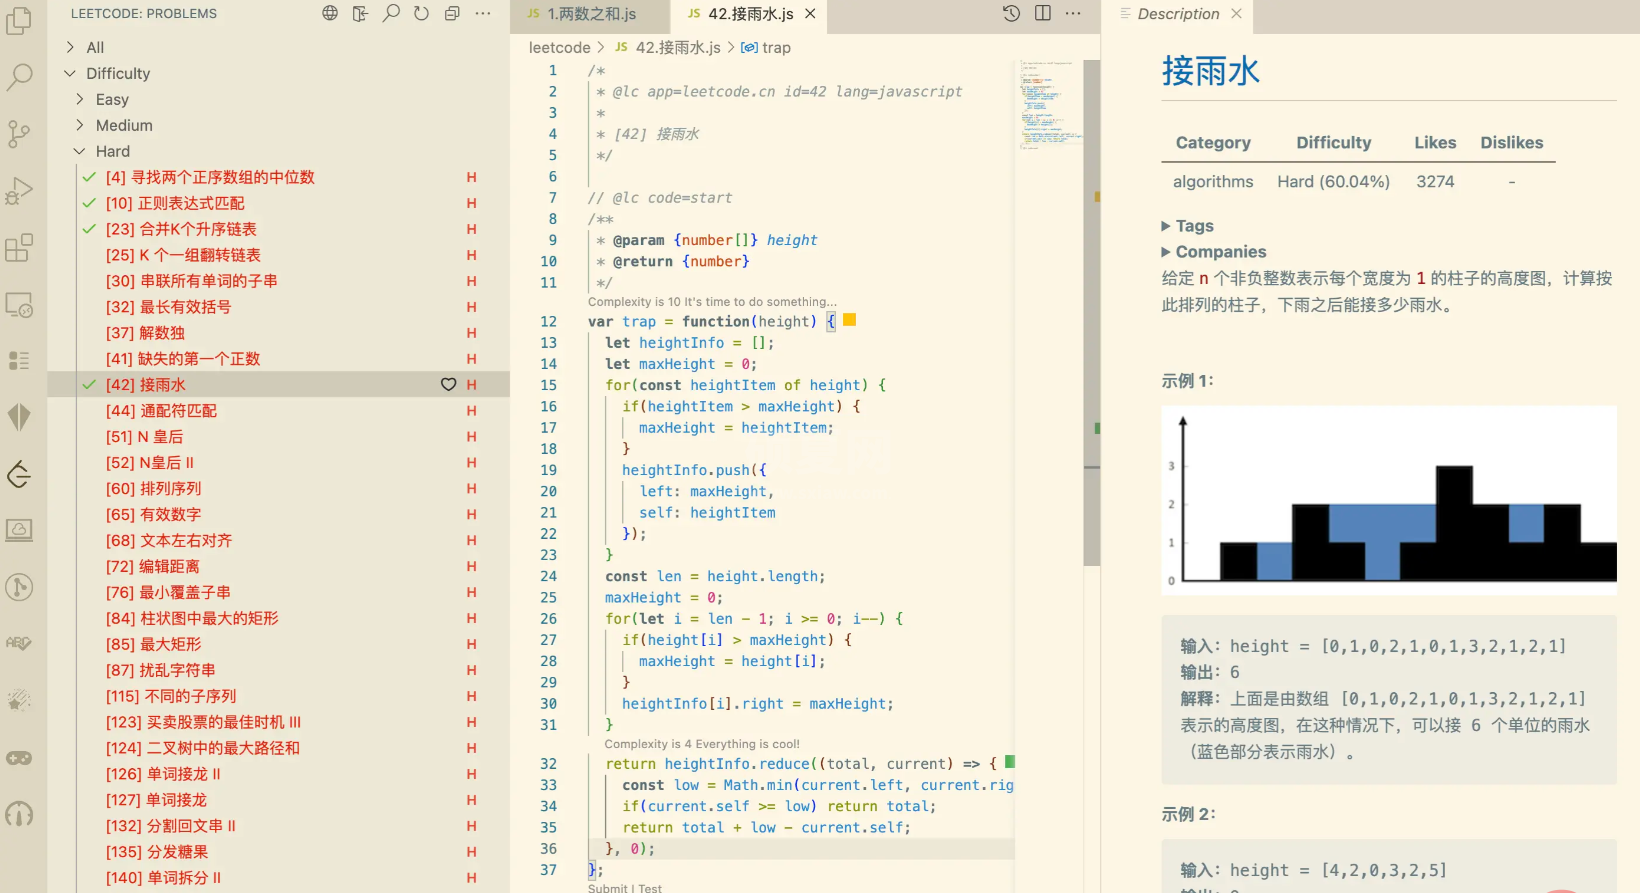This screenshot has width=1640, height=893.
Task: Click the globe endpoint icon in LeetCode header
Action: pyautogui.click(x=330, y=13)
